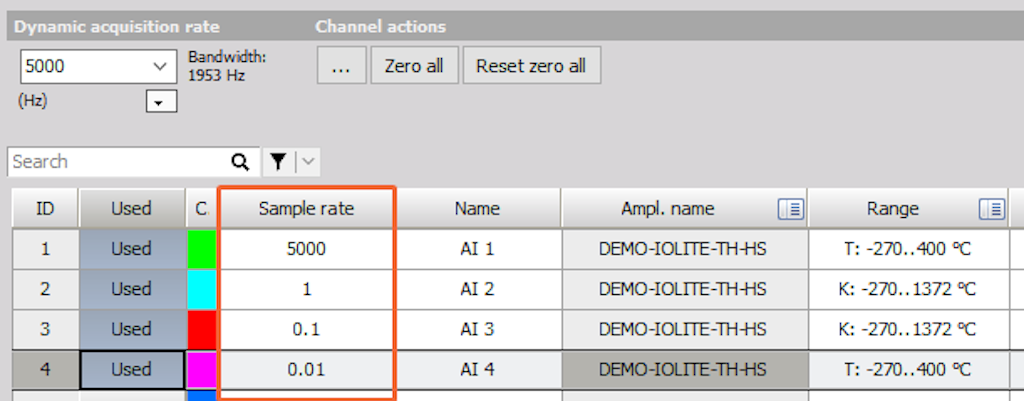Click the Sample rate column header
Viewport: 1024px width, 401px height.
306,209
